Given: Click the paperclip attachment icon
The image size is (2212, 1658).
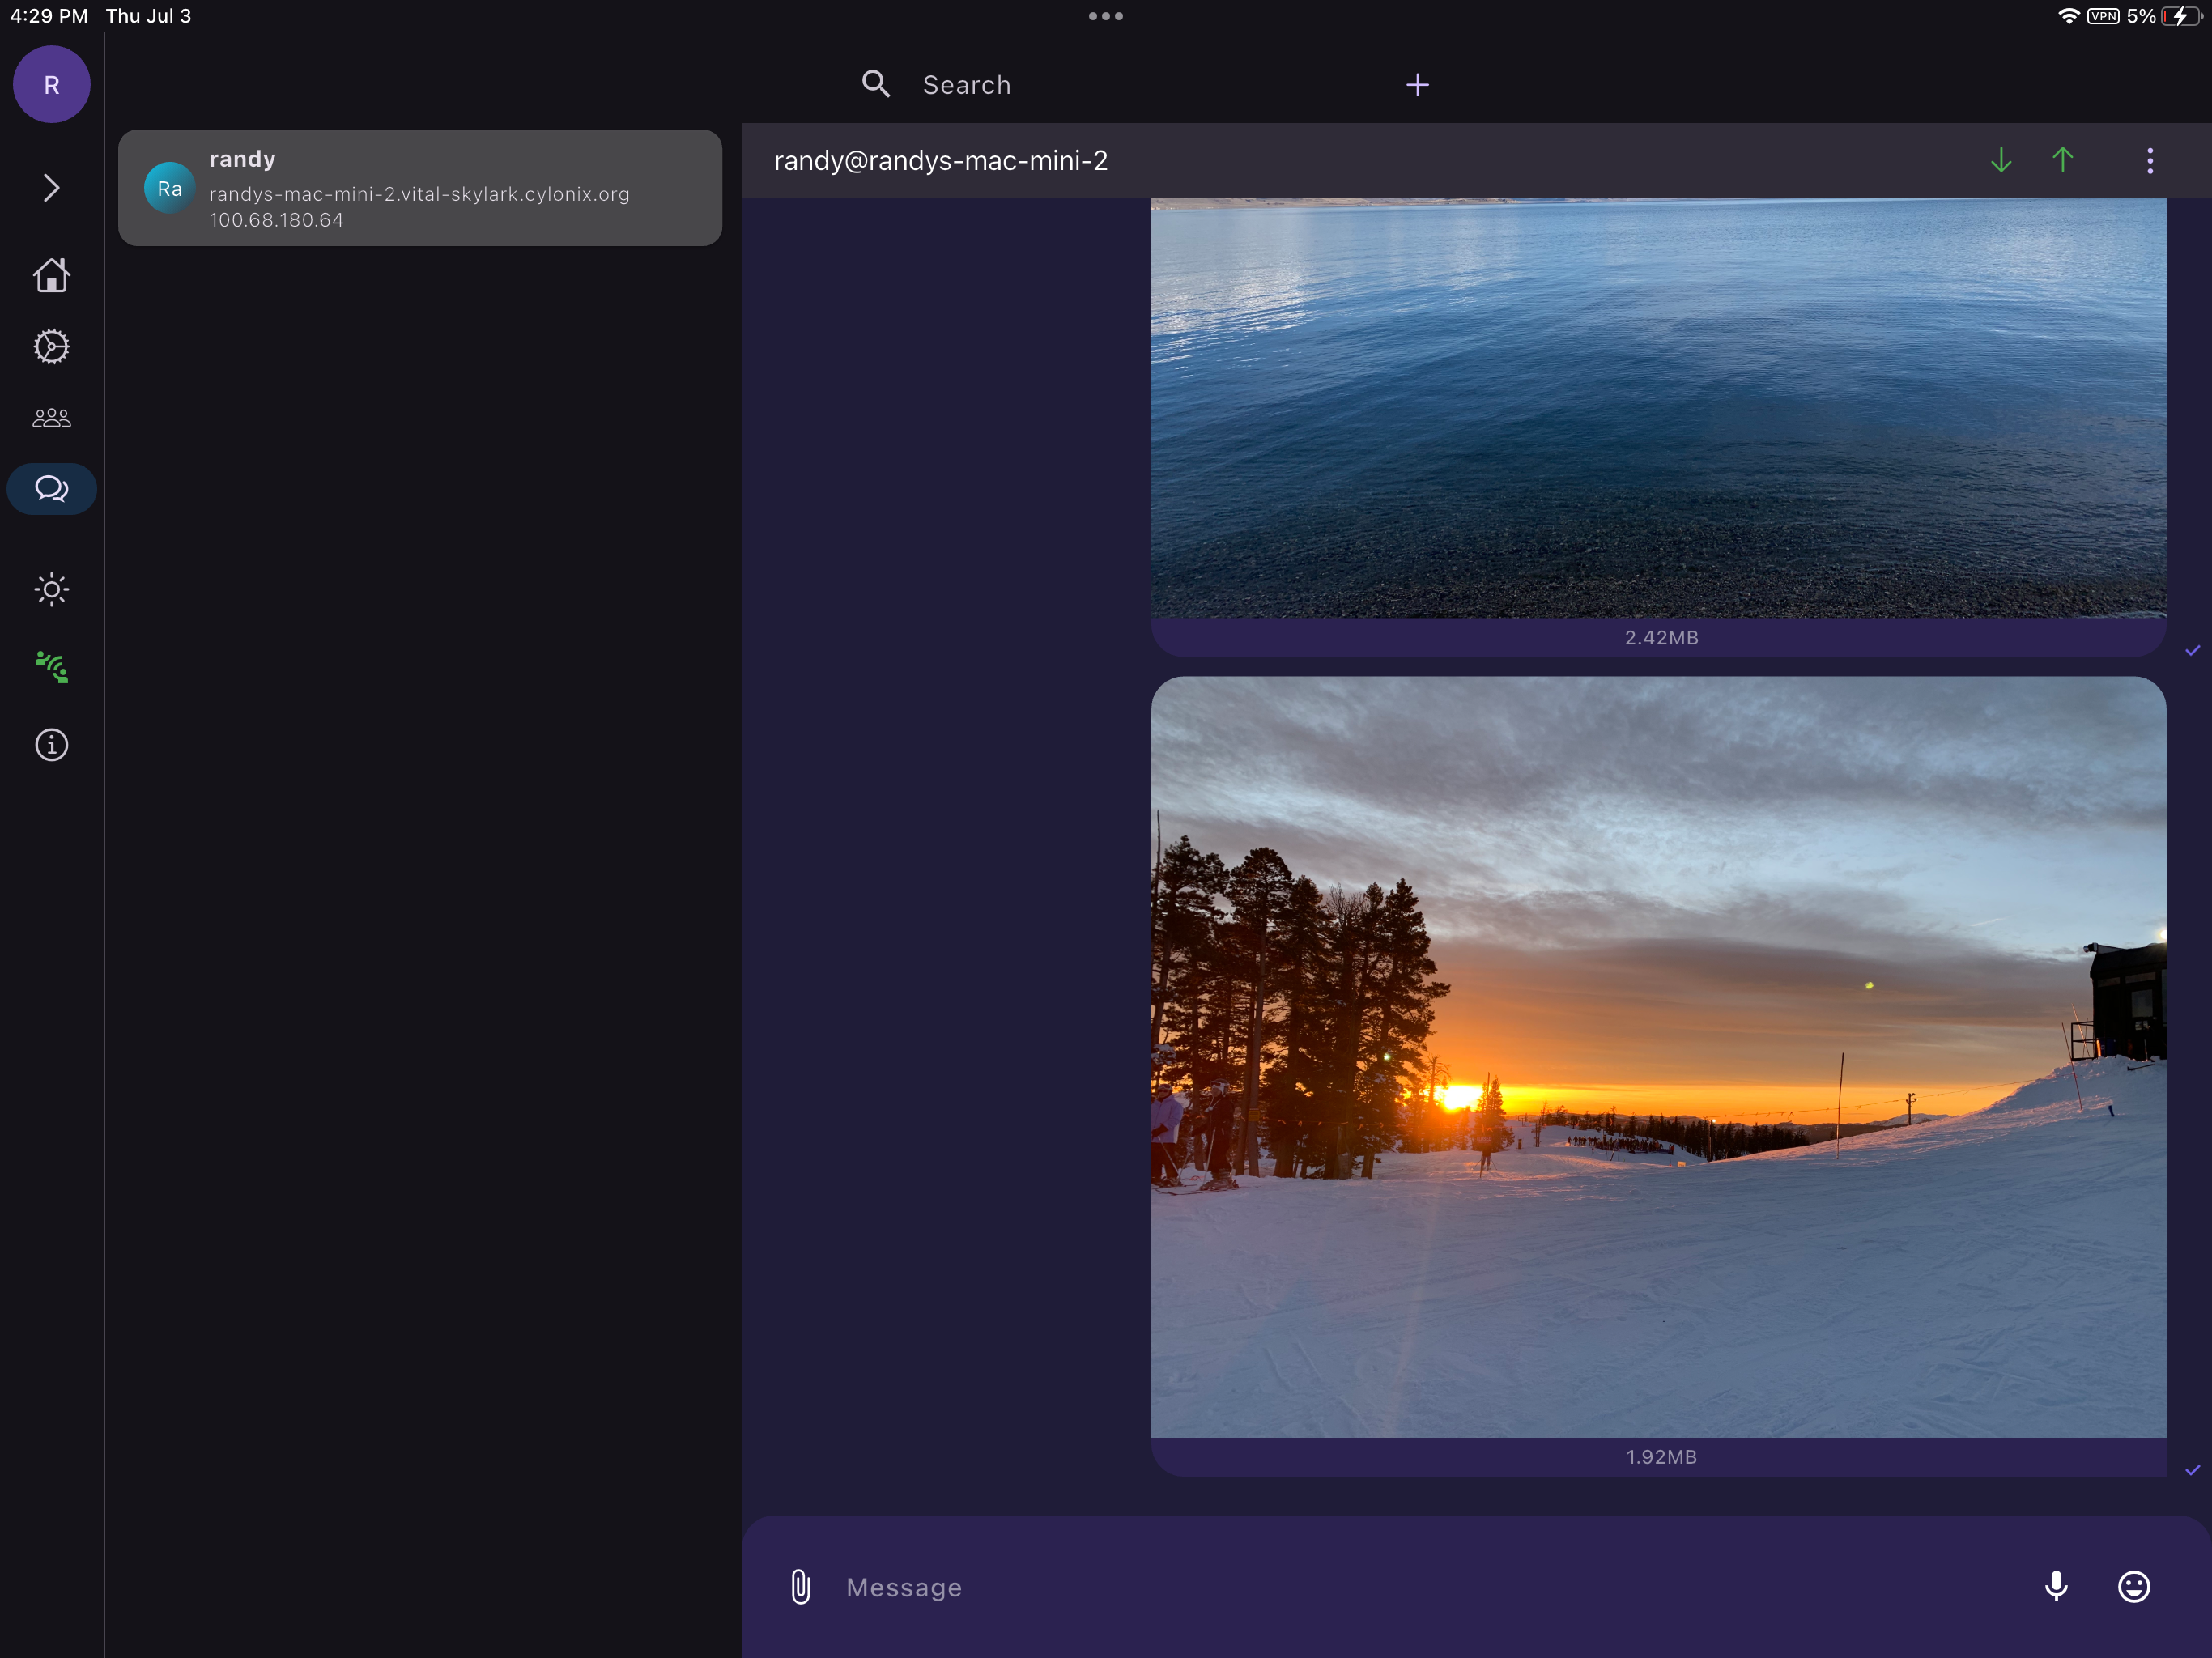Looking at the screenshot, I should 800,1587.
